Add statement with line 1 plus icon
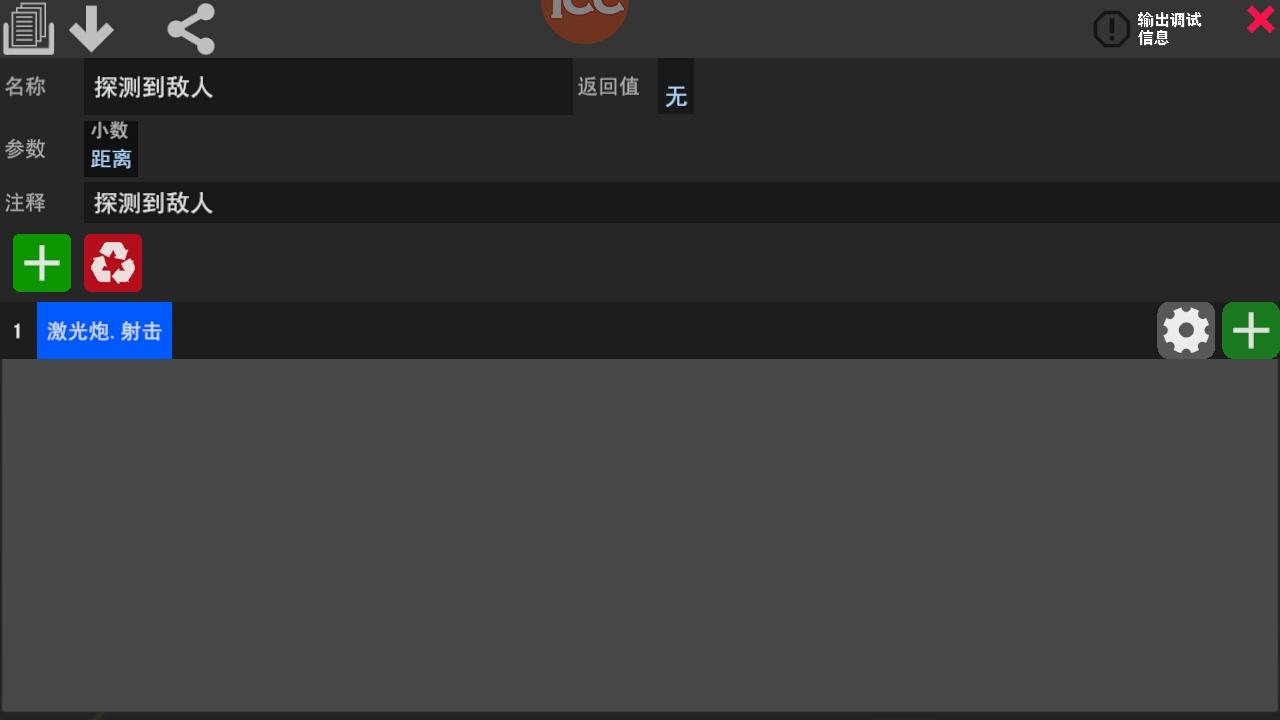Screen dimensions: 1280x720 [x=1251, y=331]
